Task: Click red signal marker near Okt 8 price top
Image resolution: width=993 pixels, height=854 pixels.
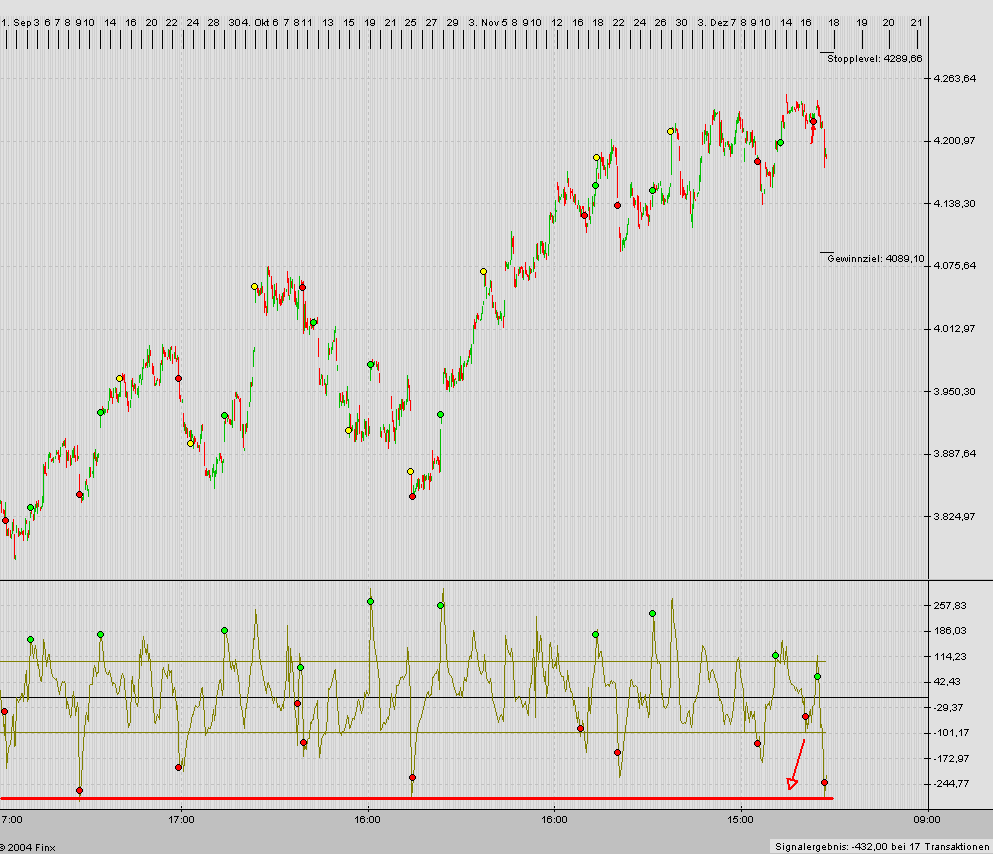Action: pyautogui.click(x=303, y=287)
